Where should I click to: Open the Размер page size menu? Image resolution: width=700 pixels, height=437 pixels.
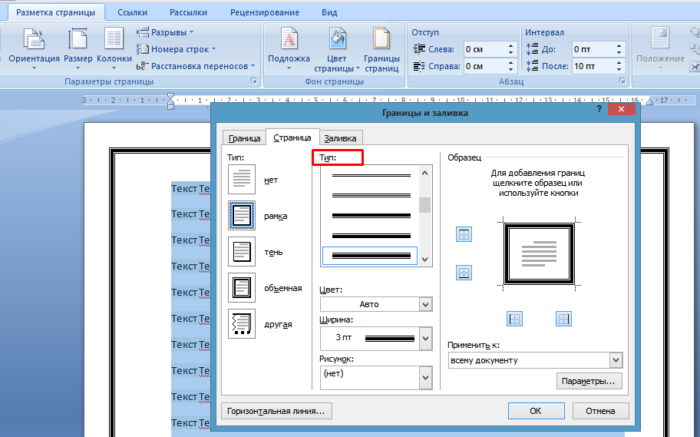[78, 49]
